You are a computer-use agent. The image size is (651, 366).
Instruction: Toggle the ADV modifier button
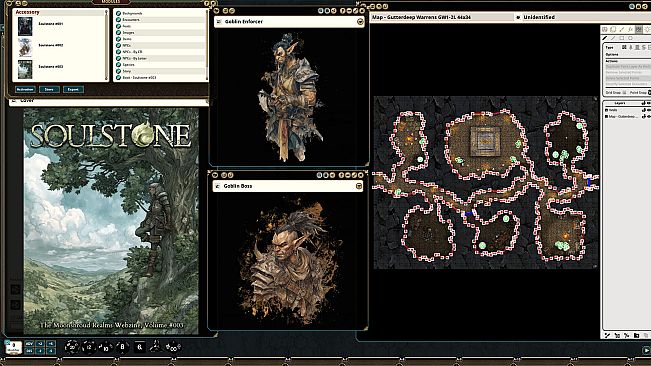tap(29, 344)
